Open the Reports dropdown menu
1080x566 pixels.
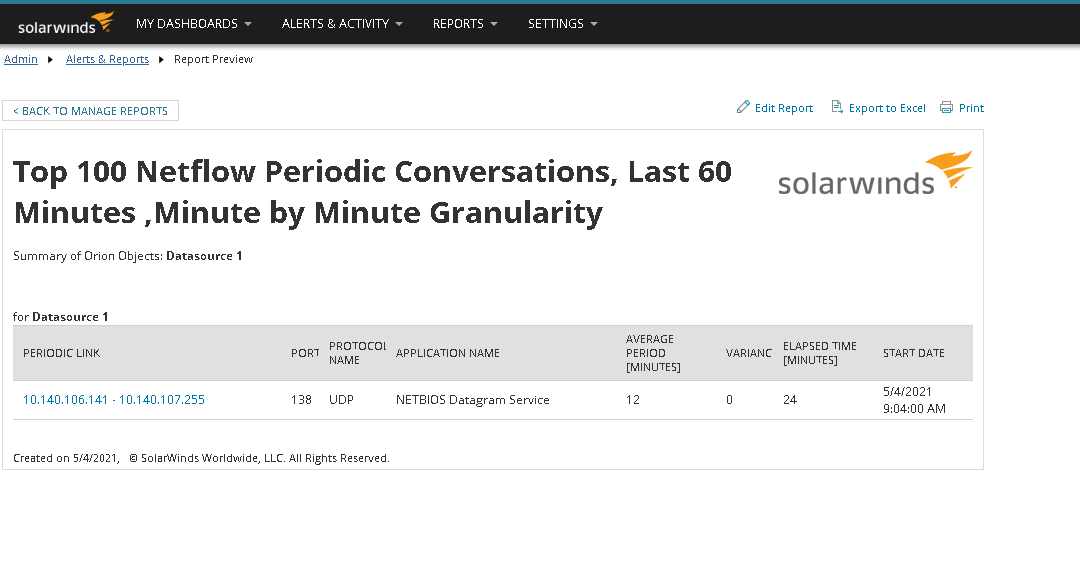click(465, 23)
